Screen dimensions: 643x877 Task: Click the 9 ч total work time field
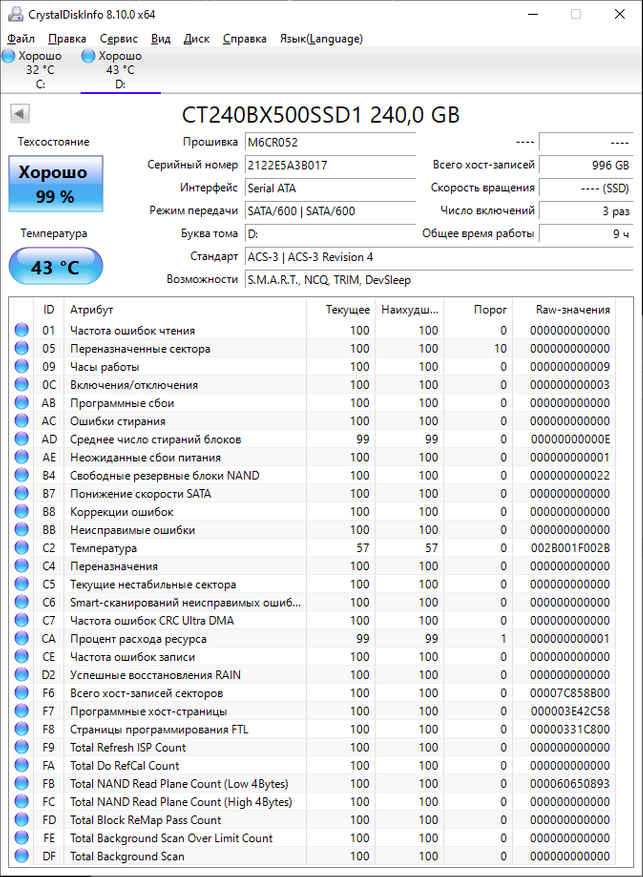tap(585, 234)
